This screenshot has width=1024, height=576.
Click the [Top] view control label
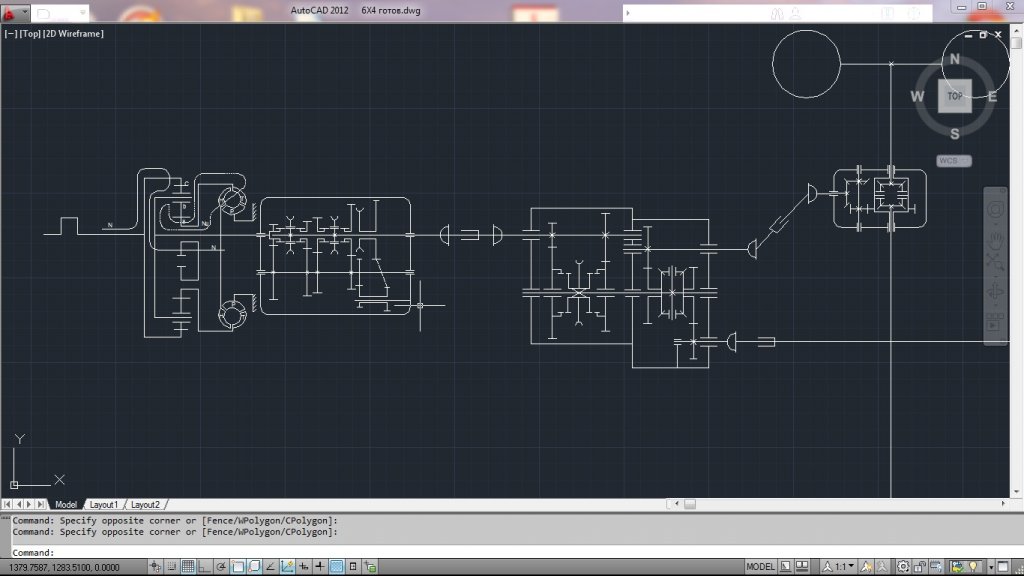(28, 33)
